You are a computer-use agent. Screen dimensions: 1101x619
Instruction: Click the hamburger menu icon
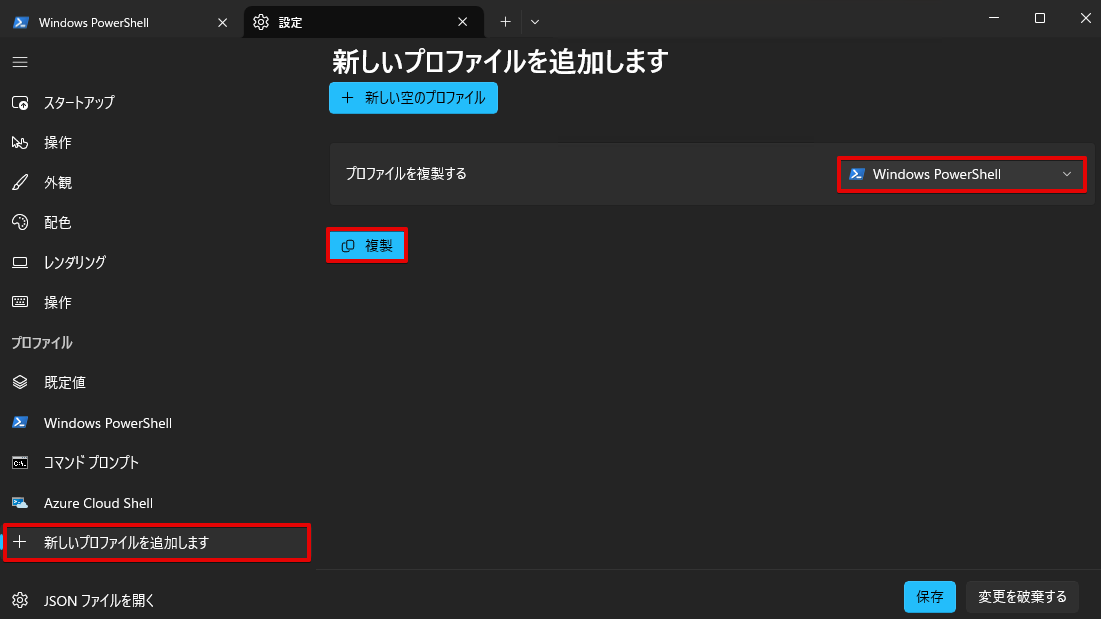click(19, 62)
